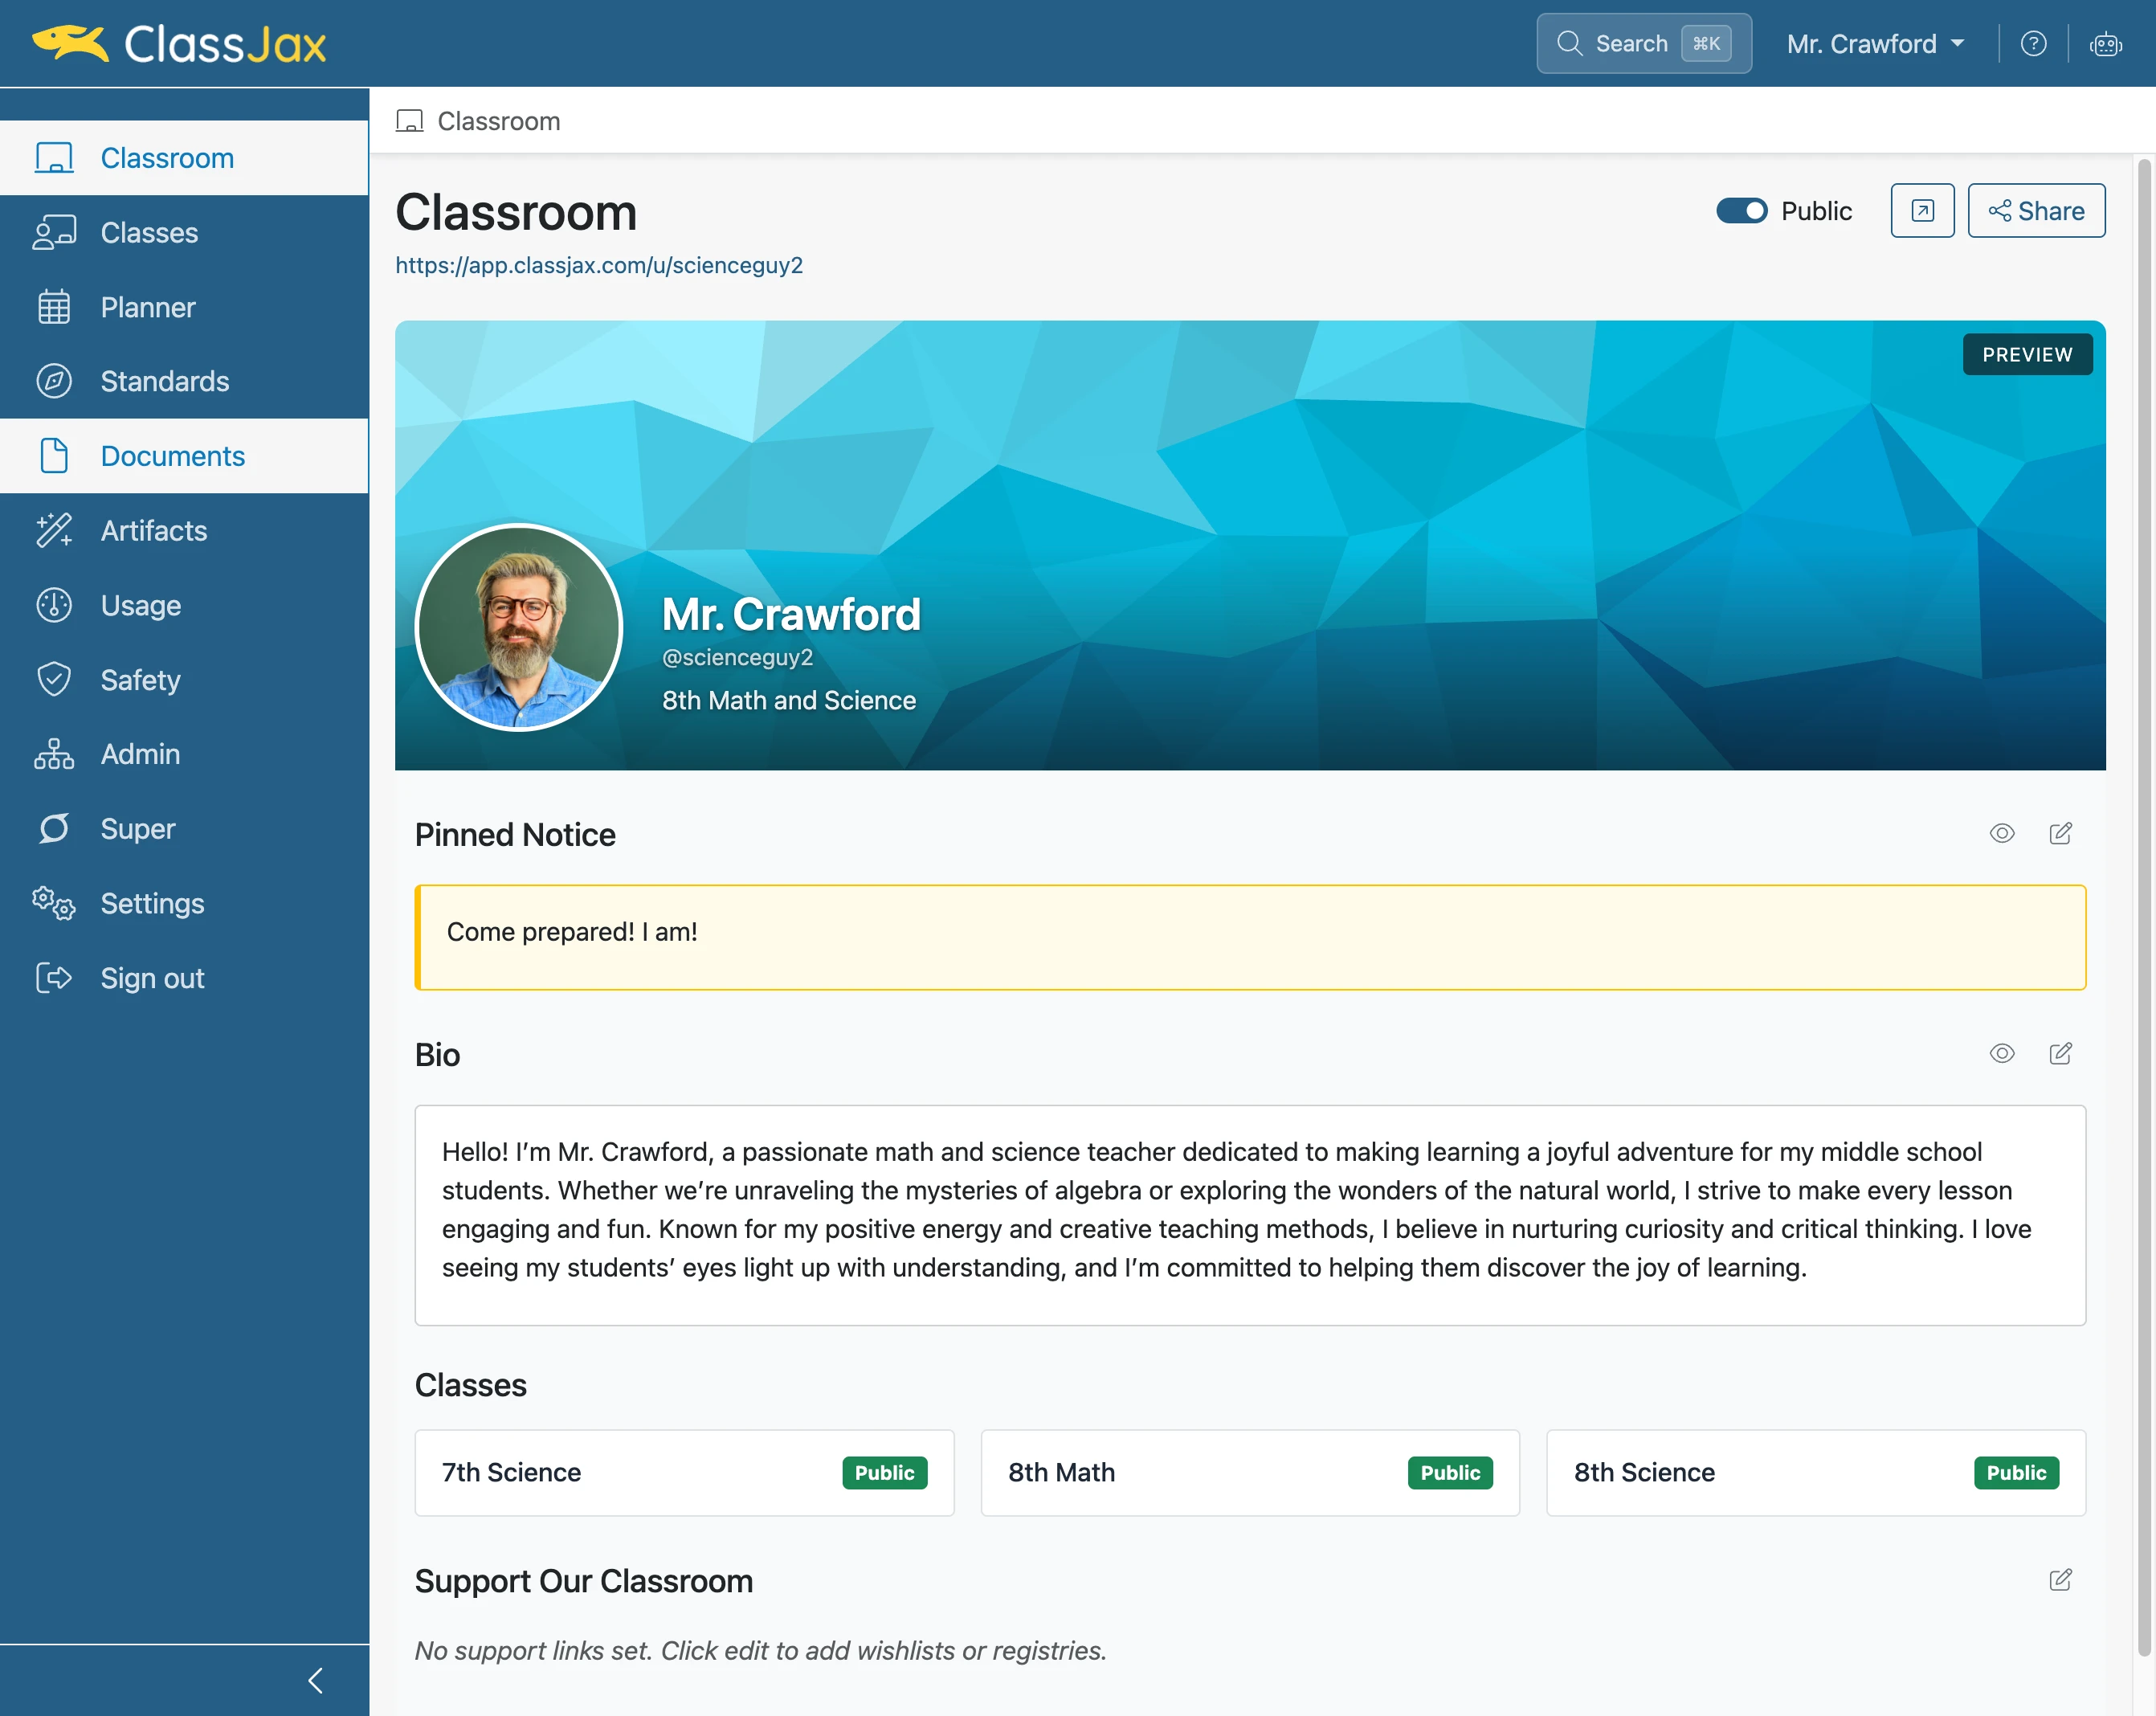Collapse the sidebar with the chevron
The height and width of the screenshot is (1716, 2156).
pyautogui.click(x=316, y=1681)
